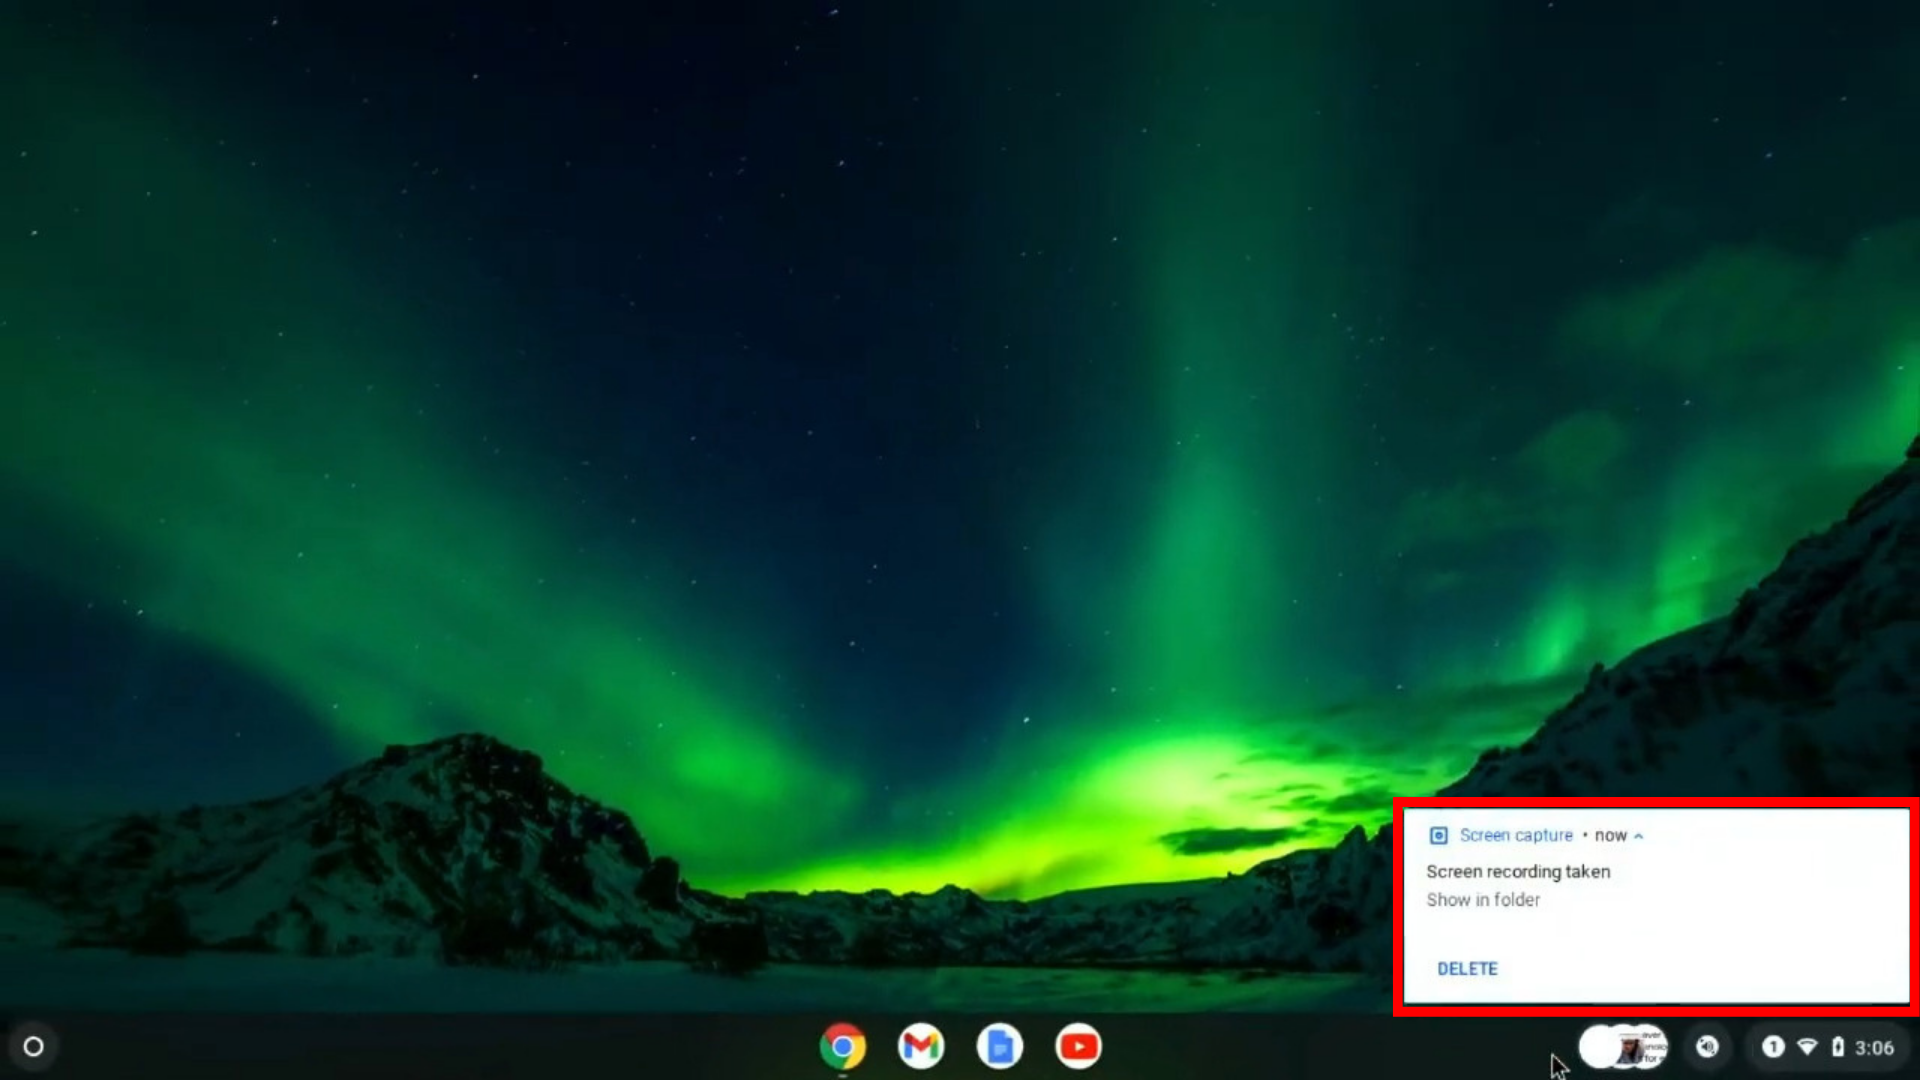1920x1080 pixels.
Task: Click Screen recording taken notification title
Action: coord(1518,871)
